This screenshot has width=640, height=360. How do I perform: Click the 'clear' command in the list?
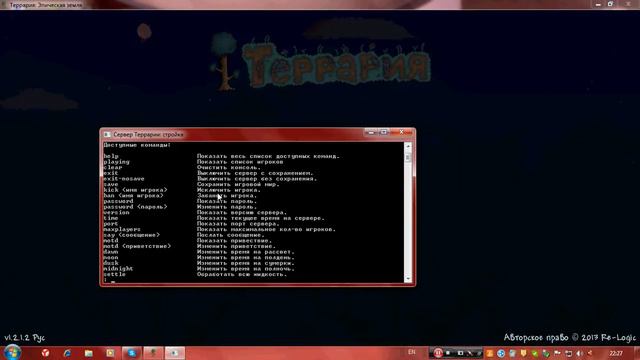(x=113, y=168)
